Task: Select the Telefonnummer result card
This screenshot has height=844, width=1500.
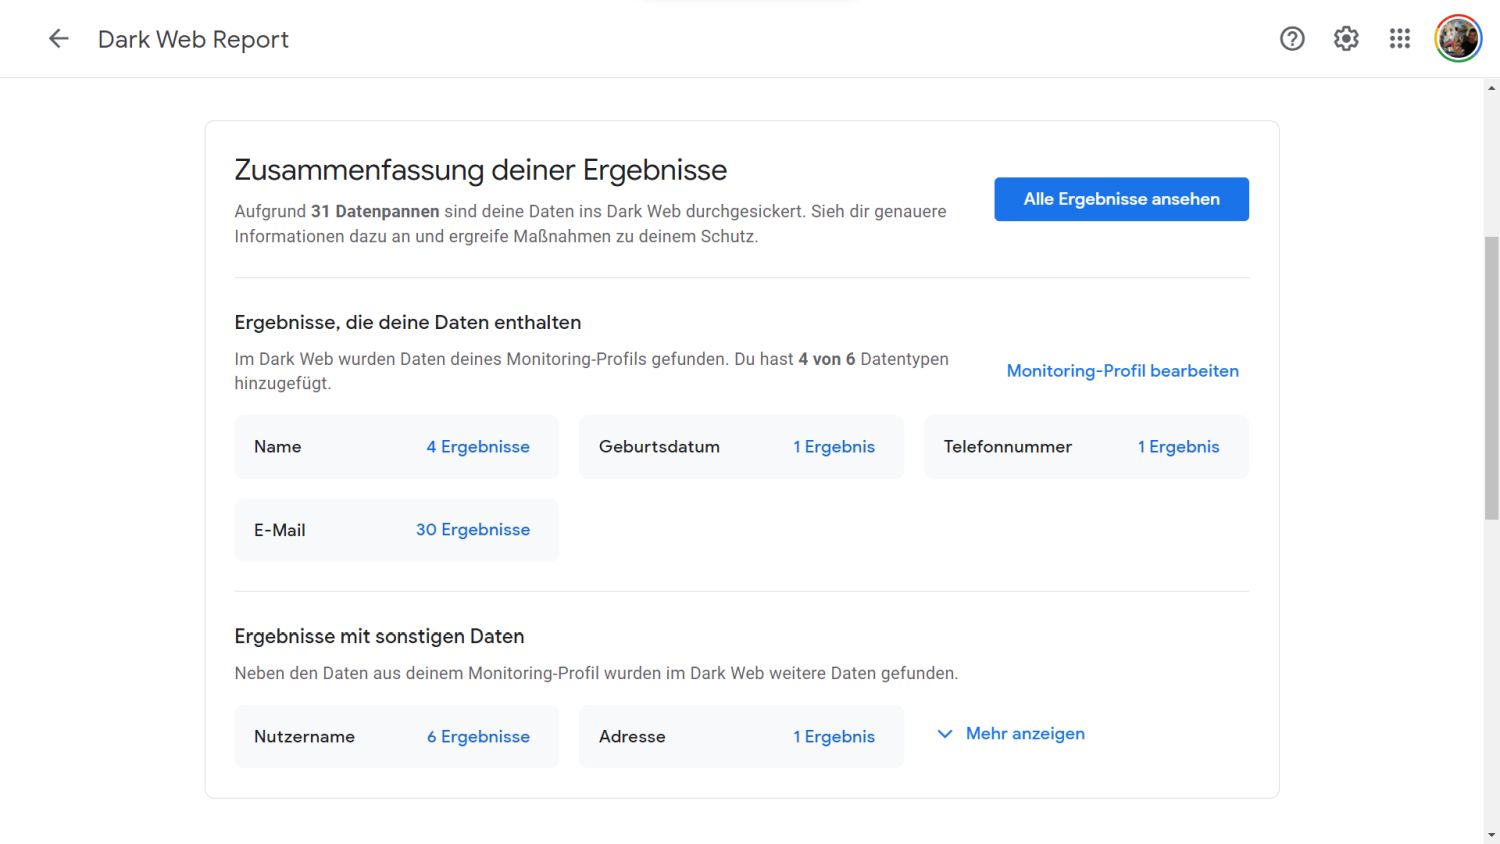Action: (1010, 447)
